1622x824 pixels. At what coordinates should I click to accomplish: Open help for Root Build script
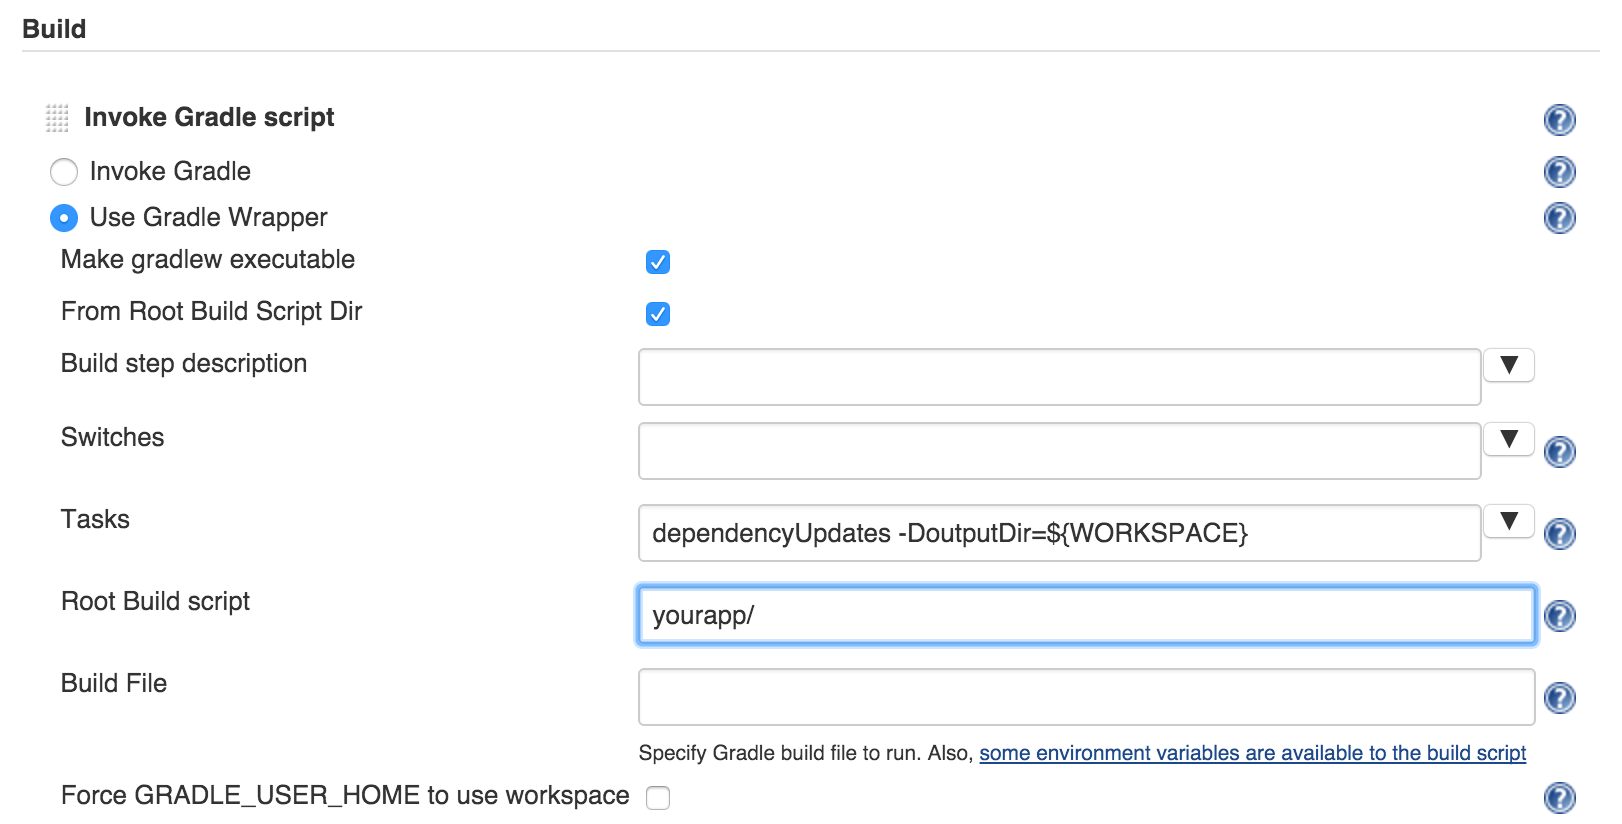tap(1559, 616)
